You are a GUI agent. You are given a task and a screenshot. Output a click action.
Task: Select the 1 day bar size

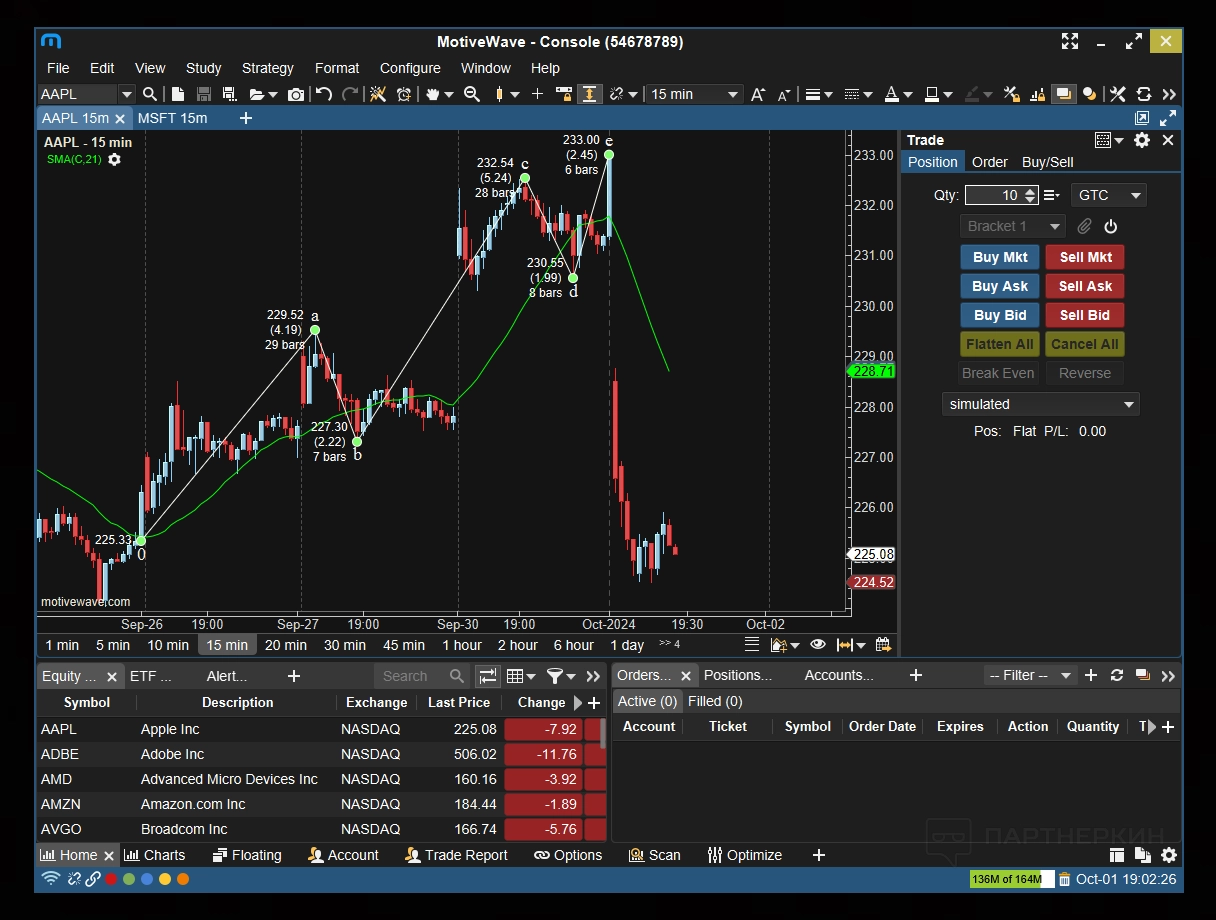click(627, 645)
